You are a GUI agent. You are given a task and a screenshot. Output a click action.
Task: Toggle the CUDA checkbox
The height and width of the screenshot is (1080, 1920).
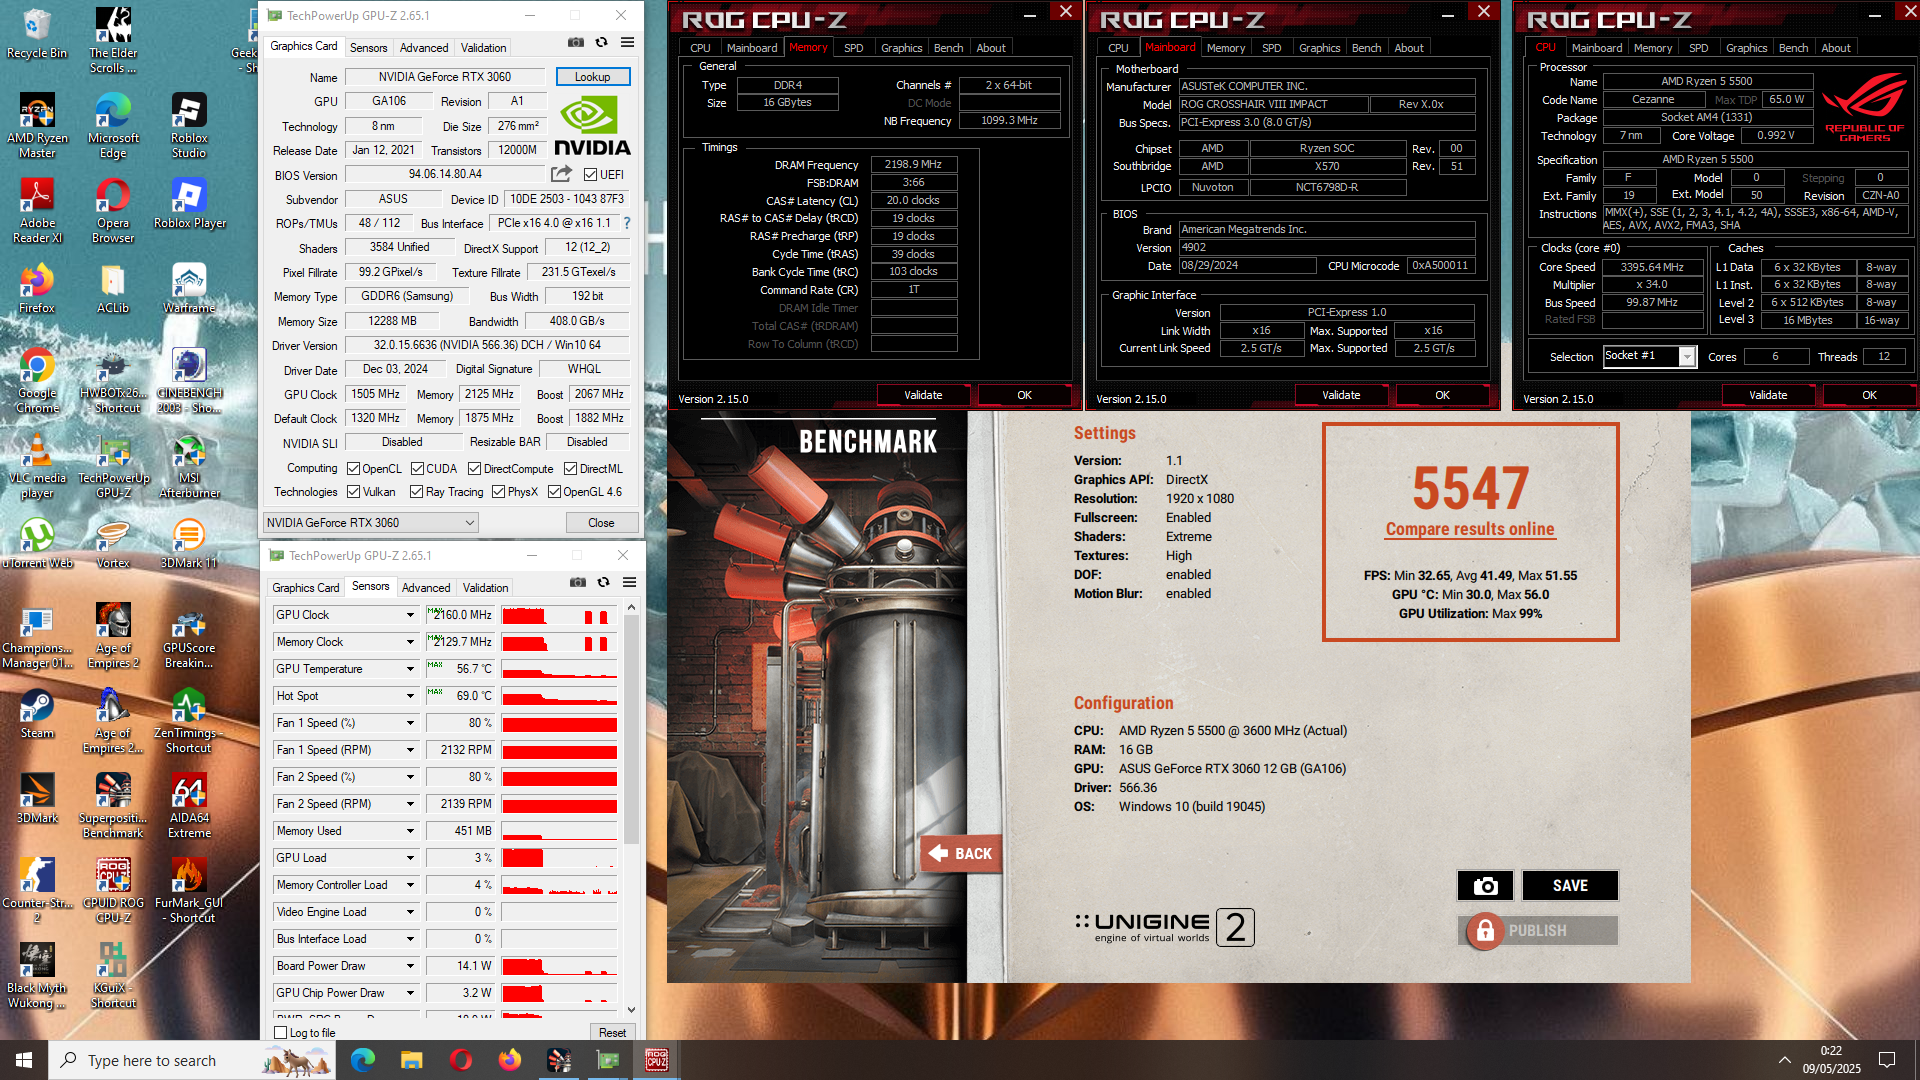click(417, 469)
